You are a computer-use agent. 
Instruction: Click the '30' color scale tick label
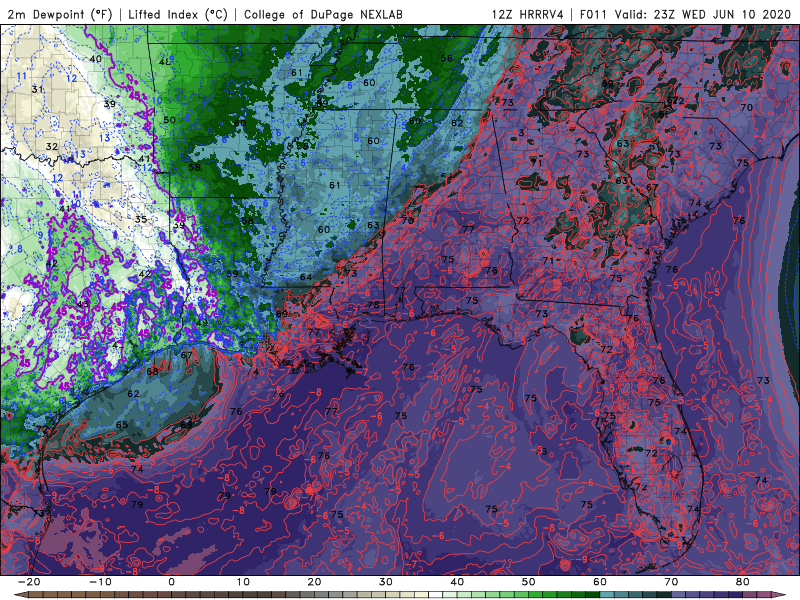pos(386,582)
